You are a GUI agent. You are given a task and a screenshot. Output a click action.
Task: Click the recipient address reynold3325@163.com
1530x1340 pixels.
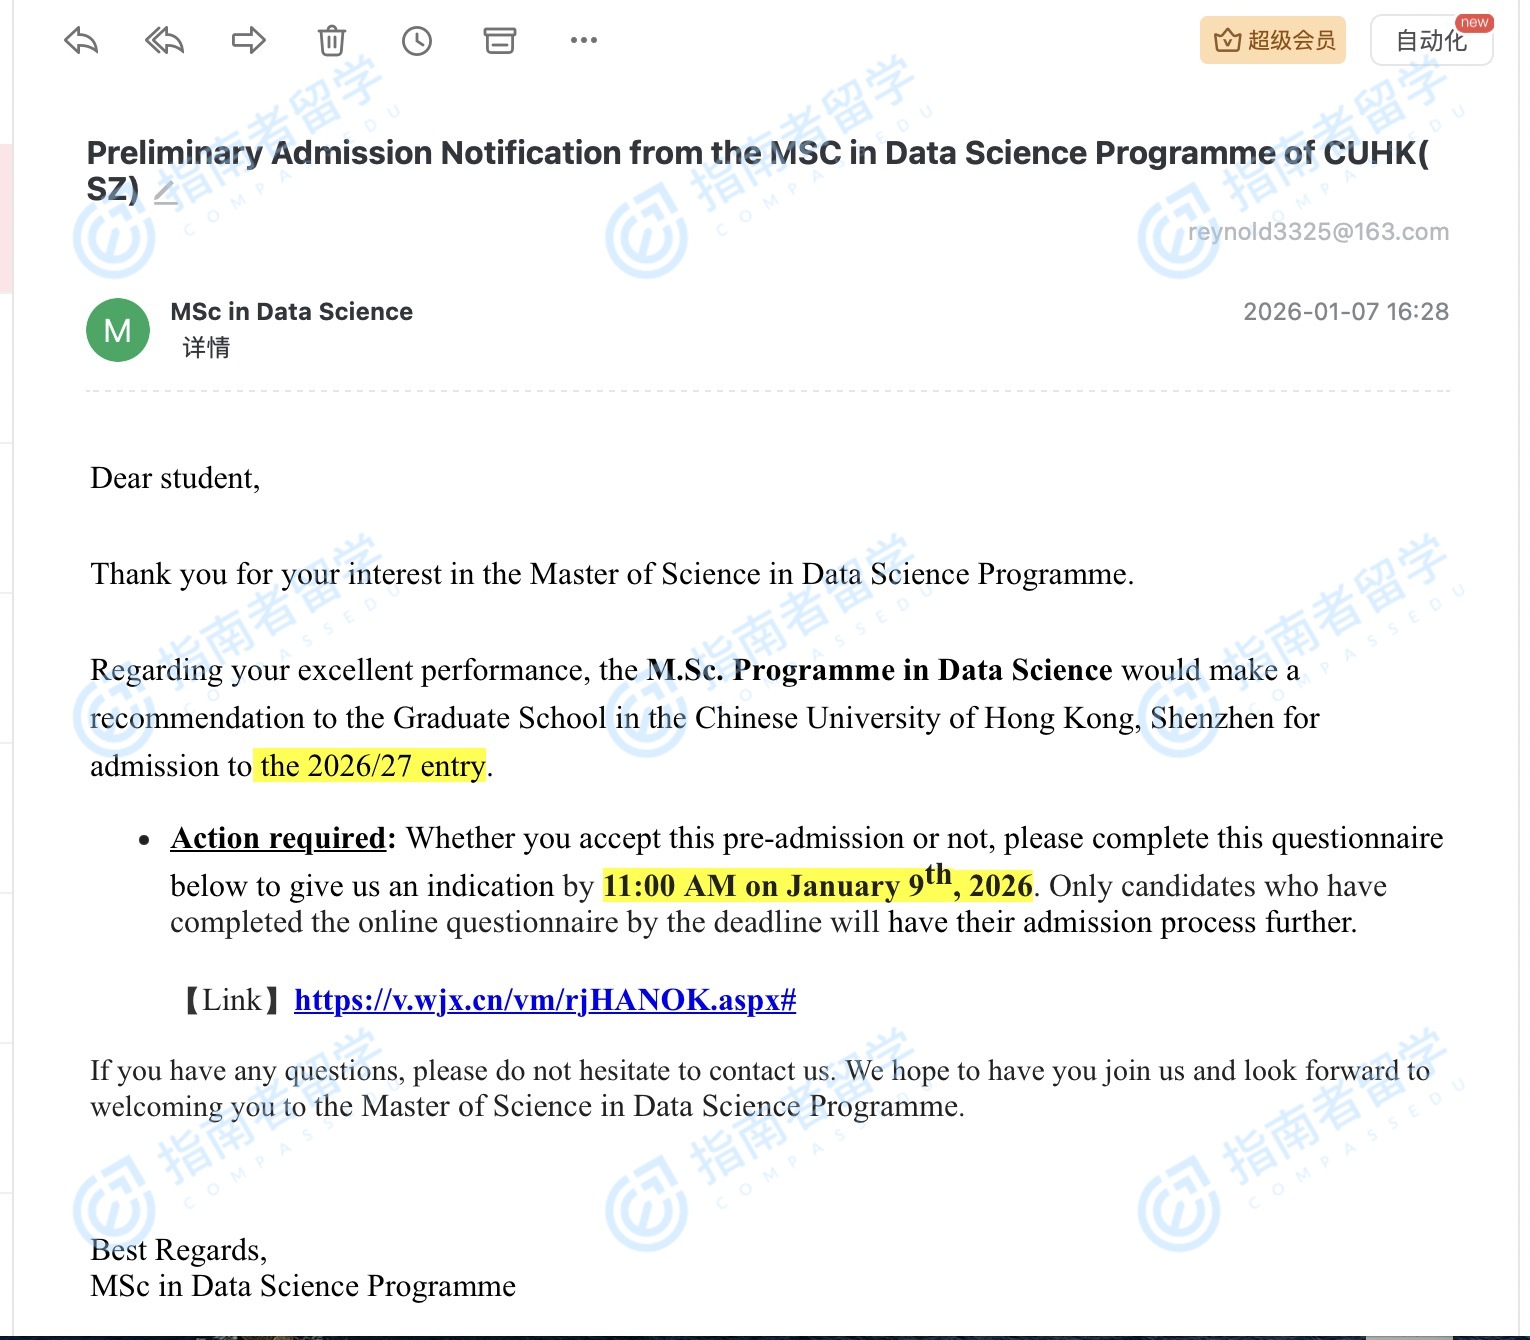tap(1317, 232)
